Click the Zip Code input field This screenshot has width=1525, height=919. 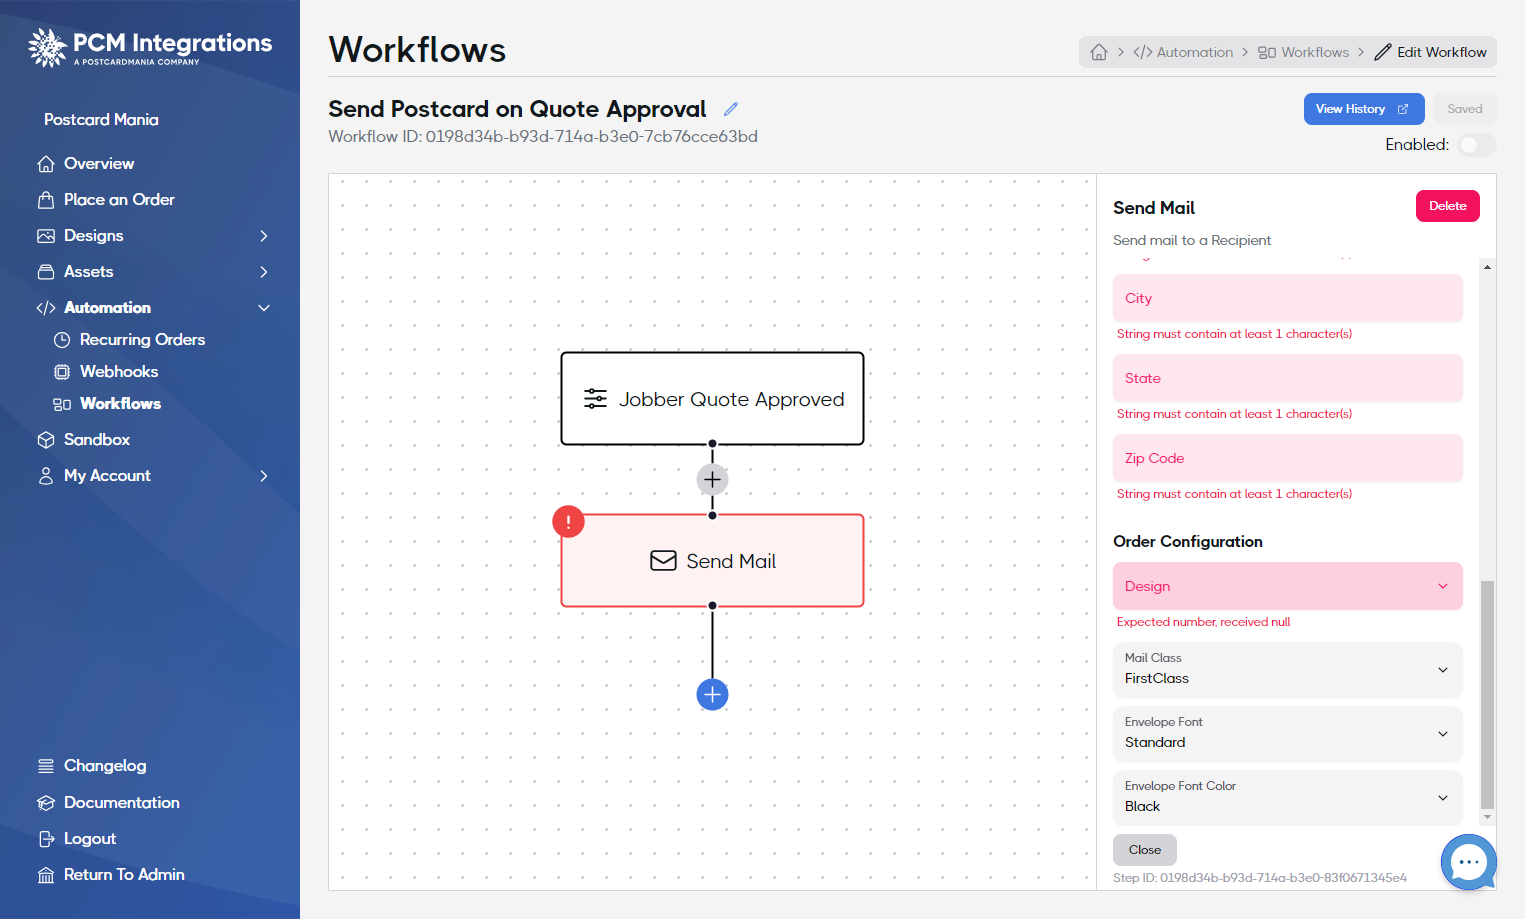[x=1287, y=458]
